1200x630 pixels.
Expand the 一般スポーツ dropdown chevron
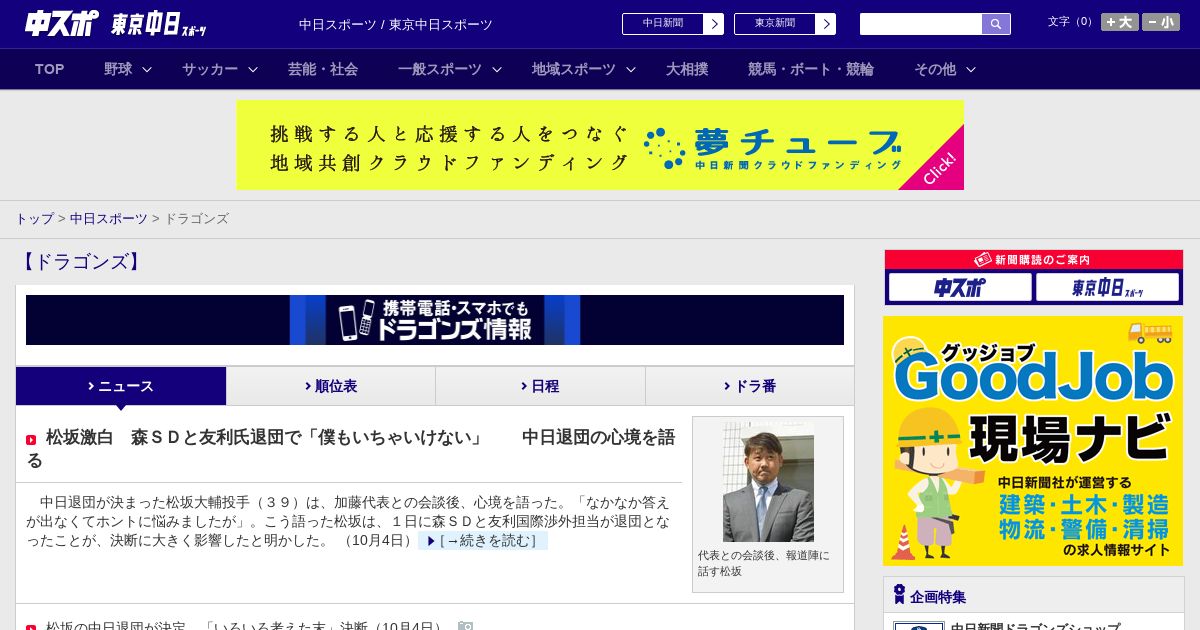click(497, 69)
